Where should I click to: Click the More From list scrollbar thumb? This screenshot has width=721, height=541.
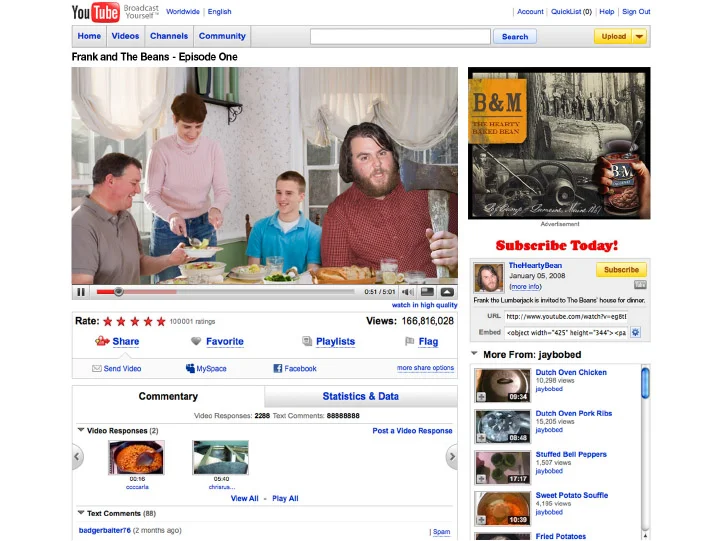pos(646,382)
